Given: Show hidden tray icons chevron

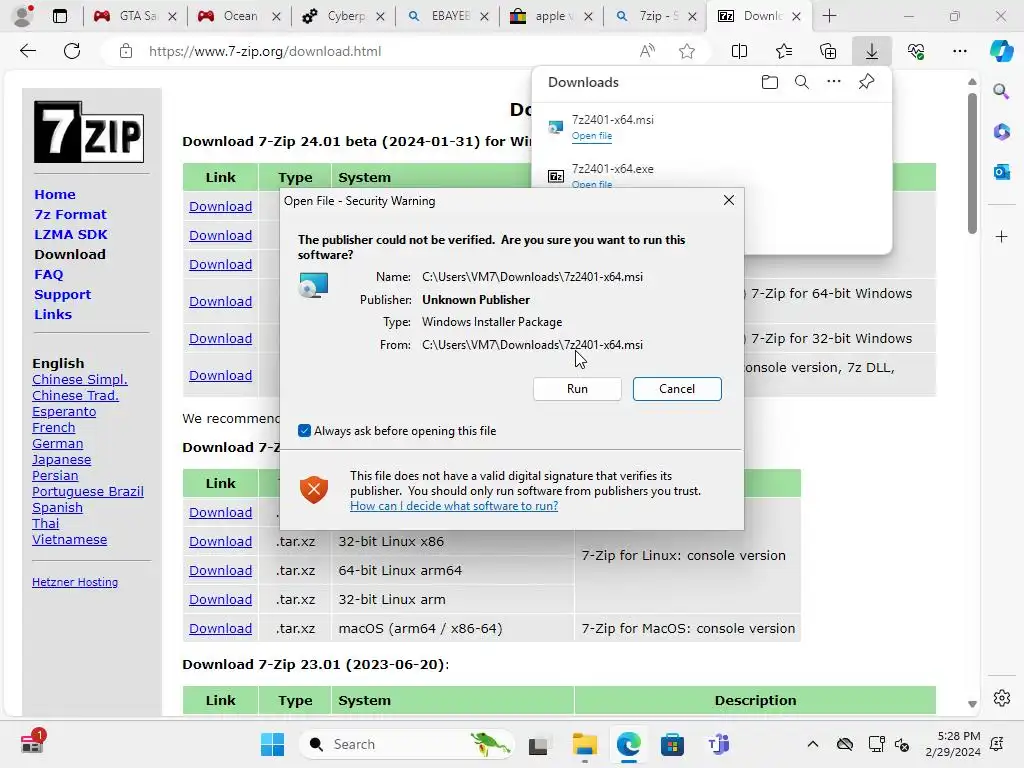Looking at the screenshot, I should pos(812,744).
